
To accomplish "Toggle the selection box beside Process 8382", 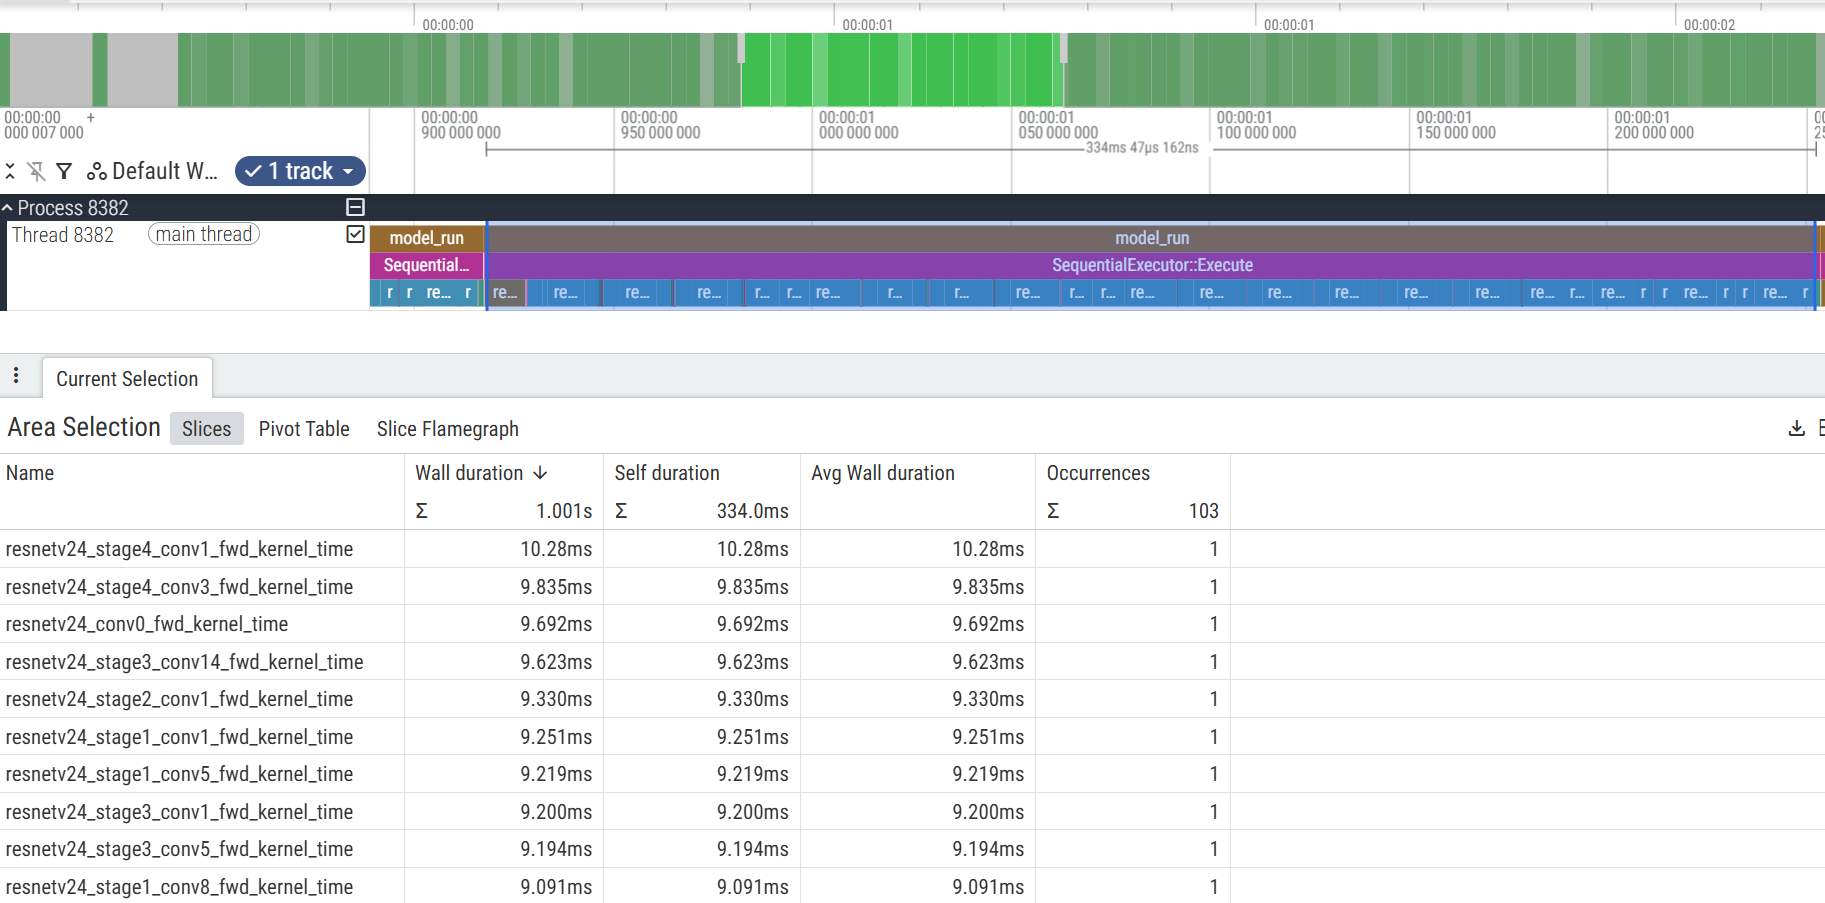I will point(355,207).
